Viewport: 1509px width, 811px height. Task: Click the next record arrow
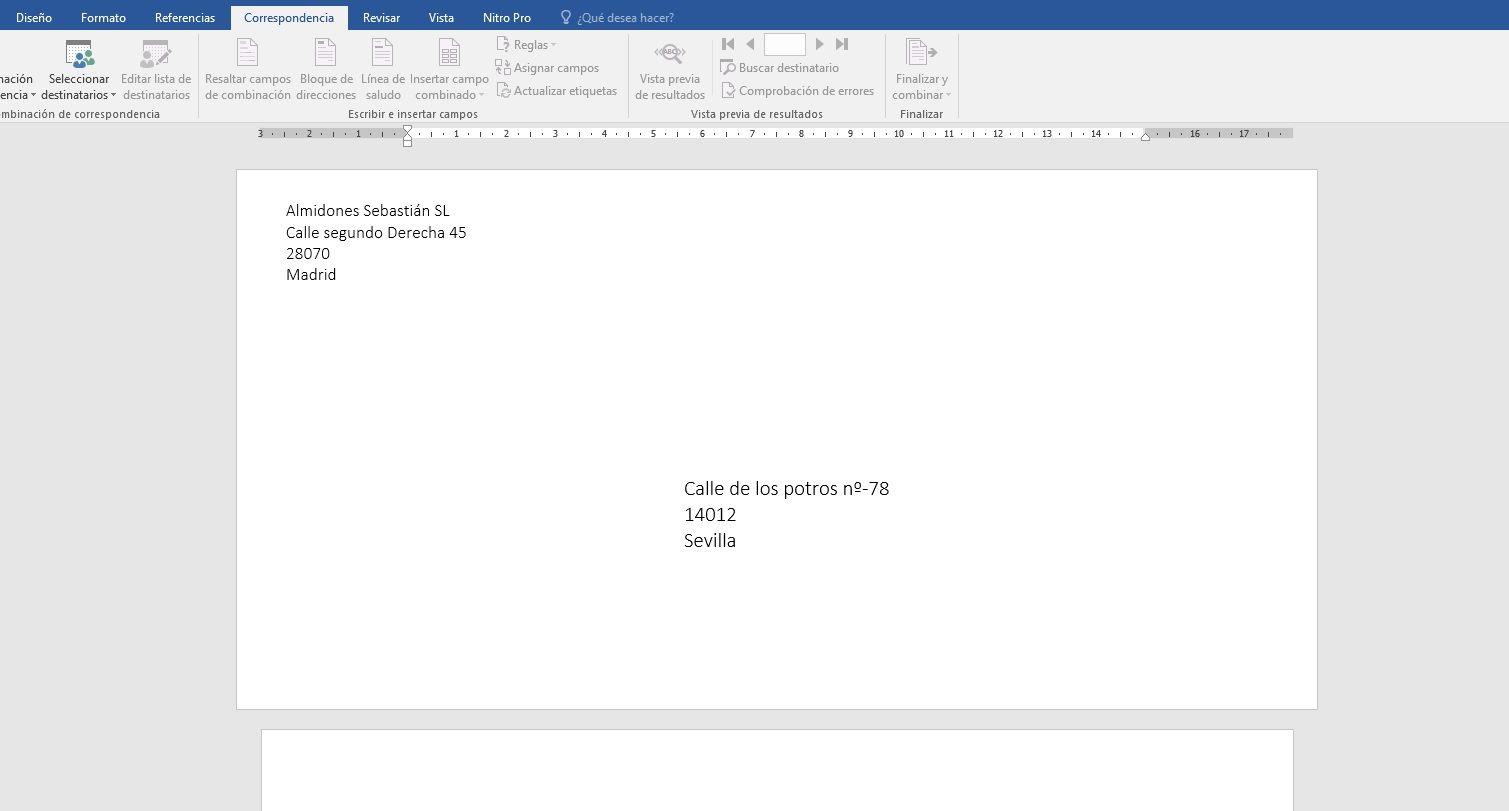pos(820,44)
